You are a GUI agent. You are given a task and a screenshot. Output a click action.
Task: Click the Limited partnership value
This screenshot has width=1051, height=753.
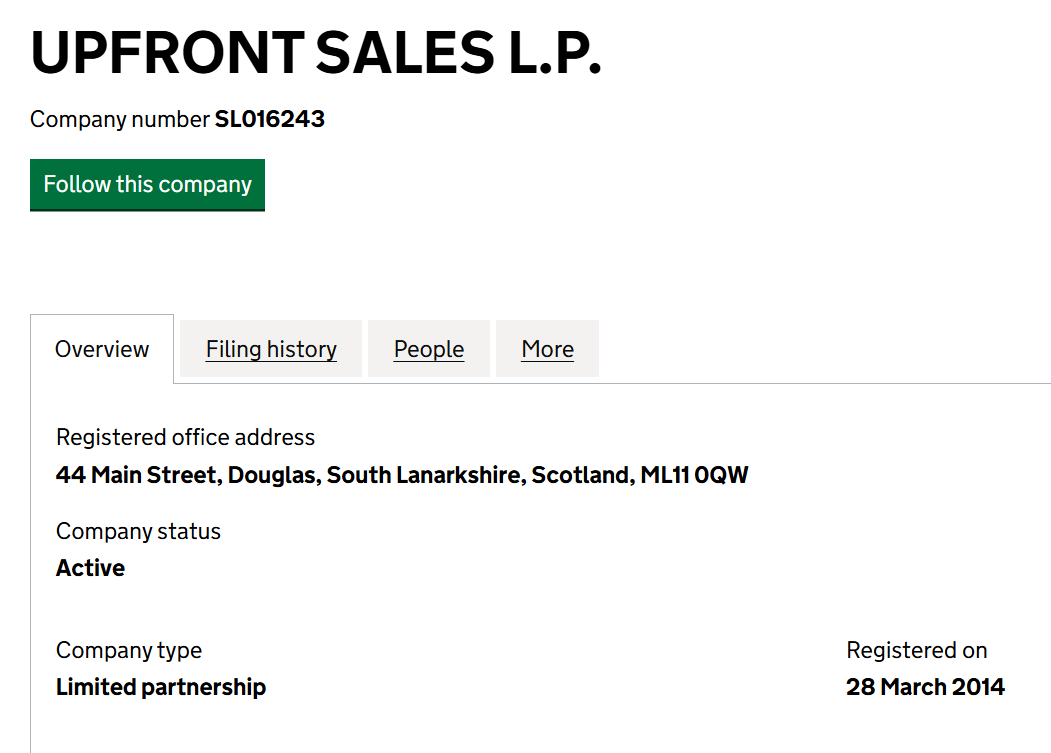[x=161, y=687]
